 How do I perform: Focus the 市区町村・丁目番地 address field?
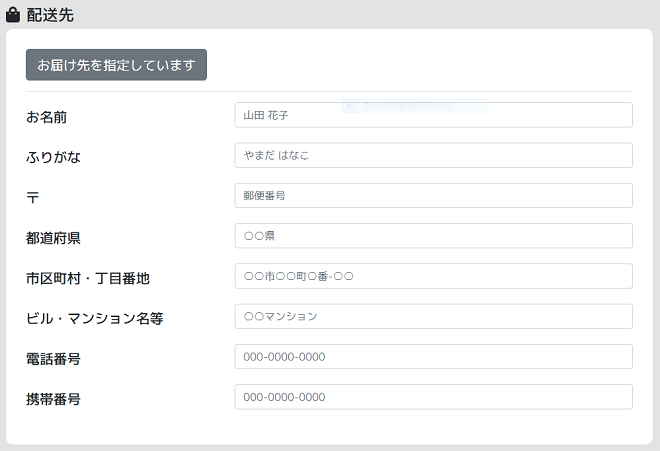coord(433,276)
